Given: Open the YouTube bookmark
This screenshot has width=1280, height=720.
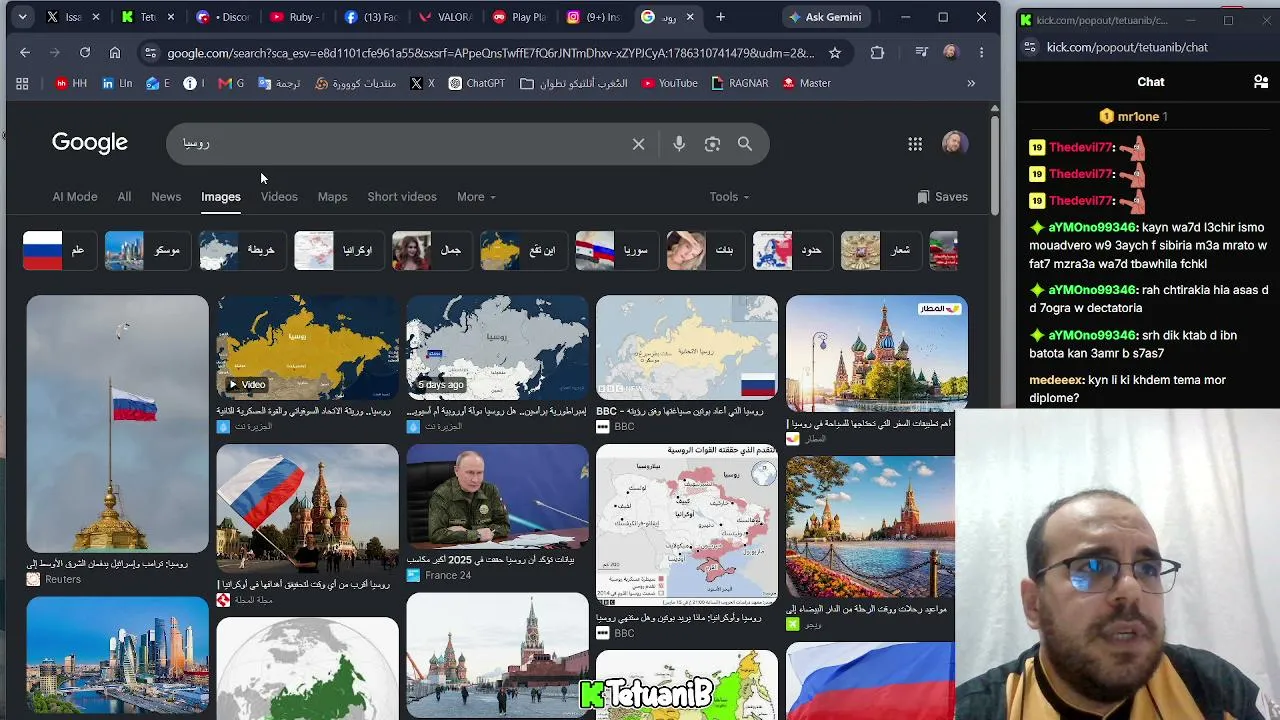Looking at the screenshot, I should click(668, 84).
